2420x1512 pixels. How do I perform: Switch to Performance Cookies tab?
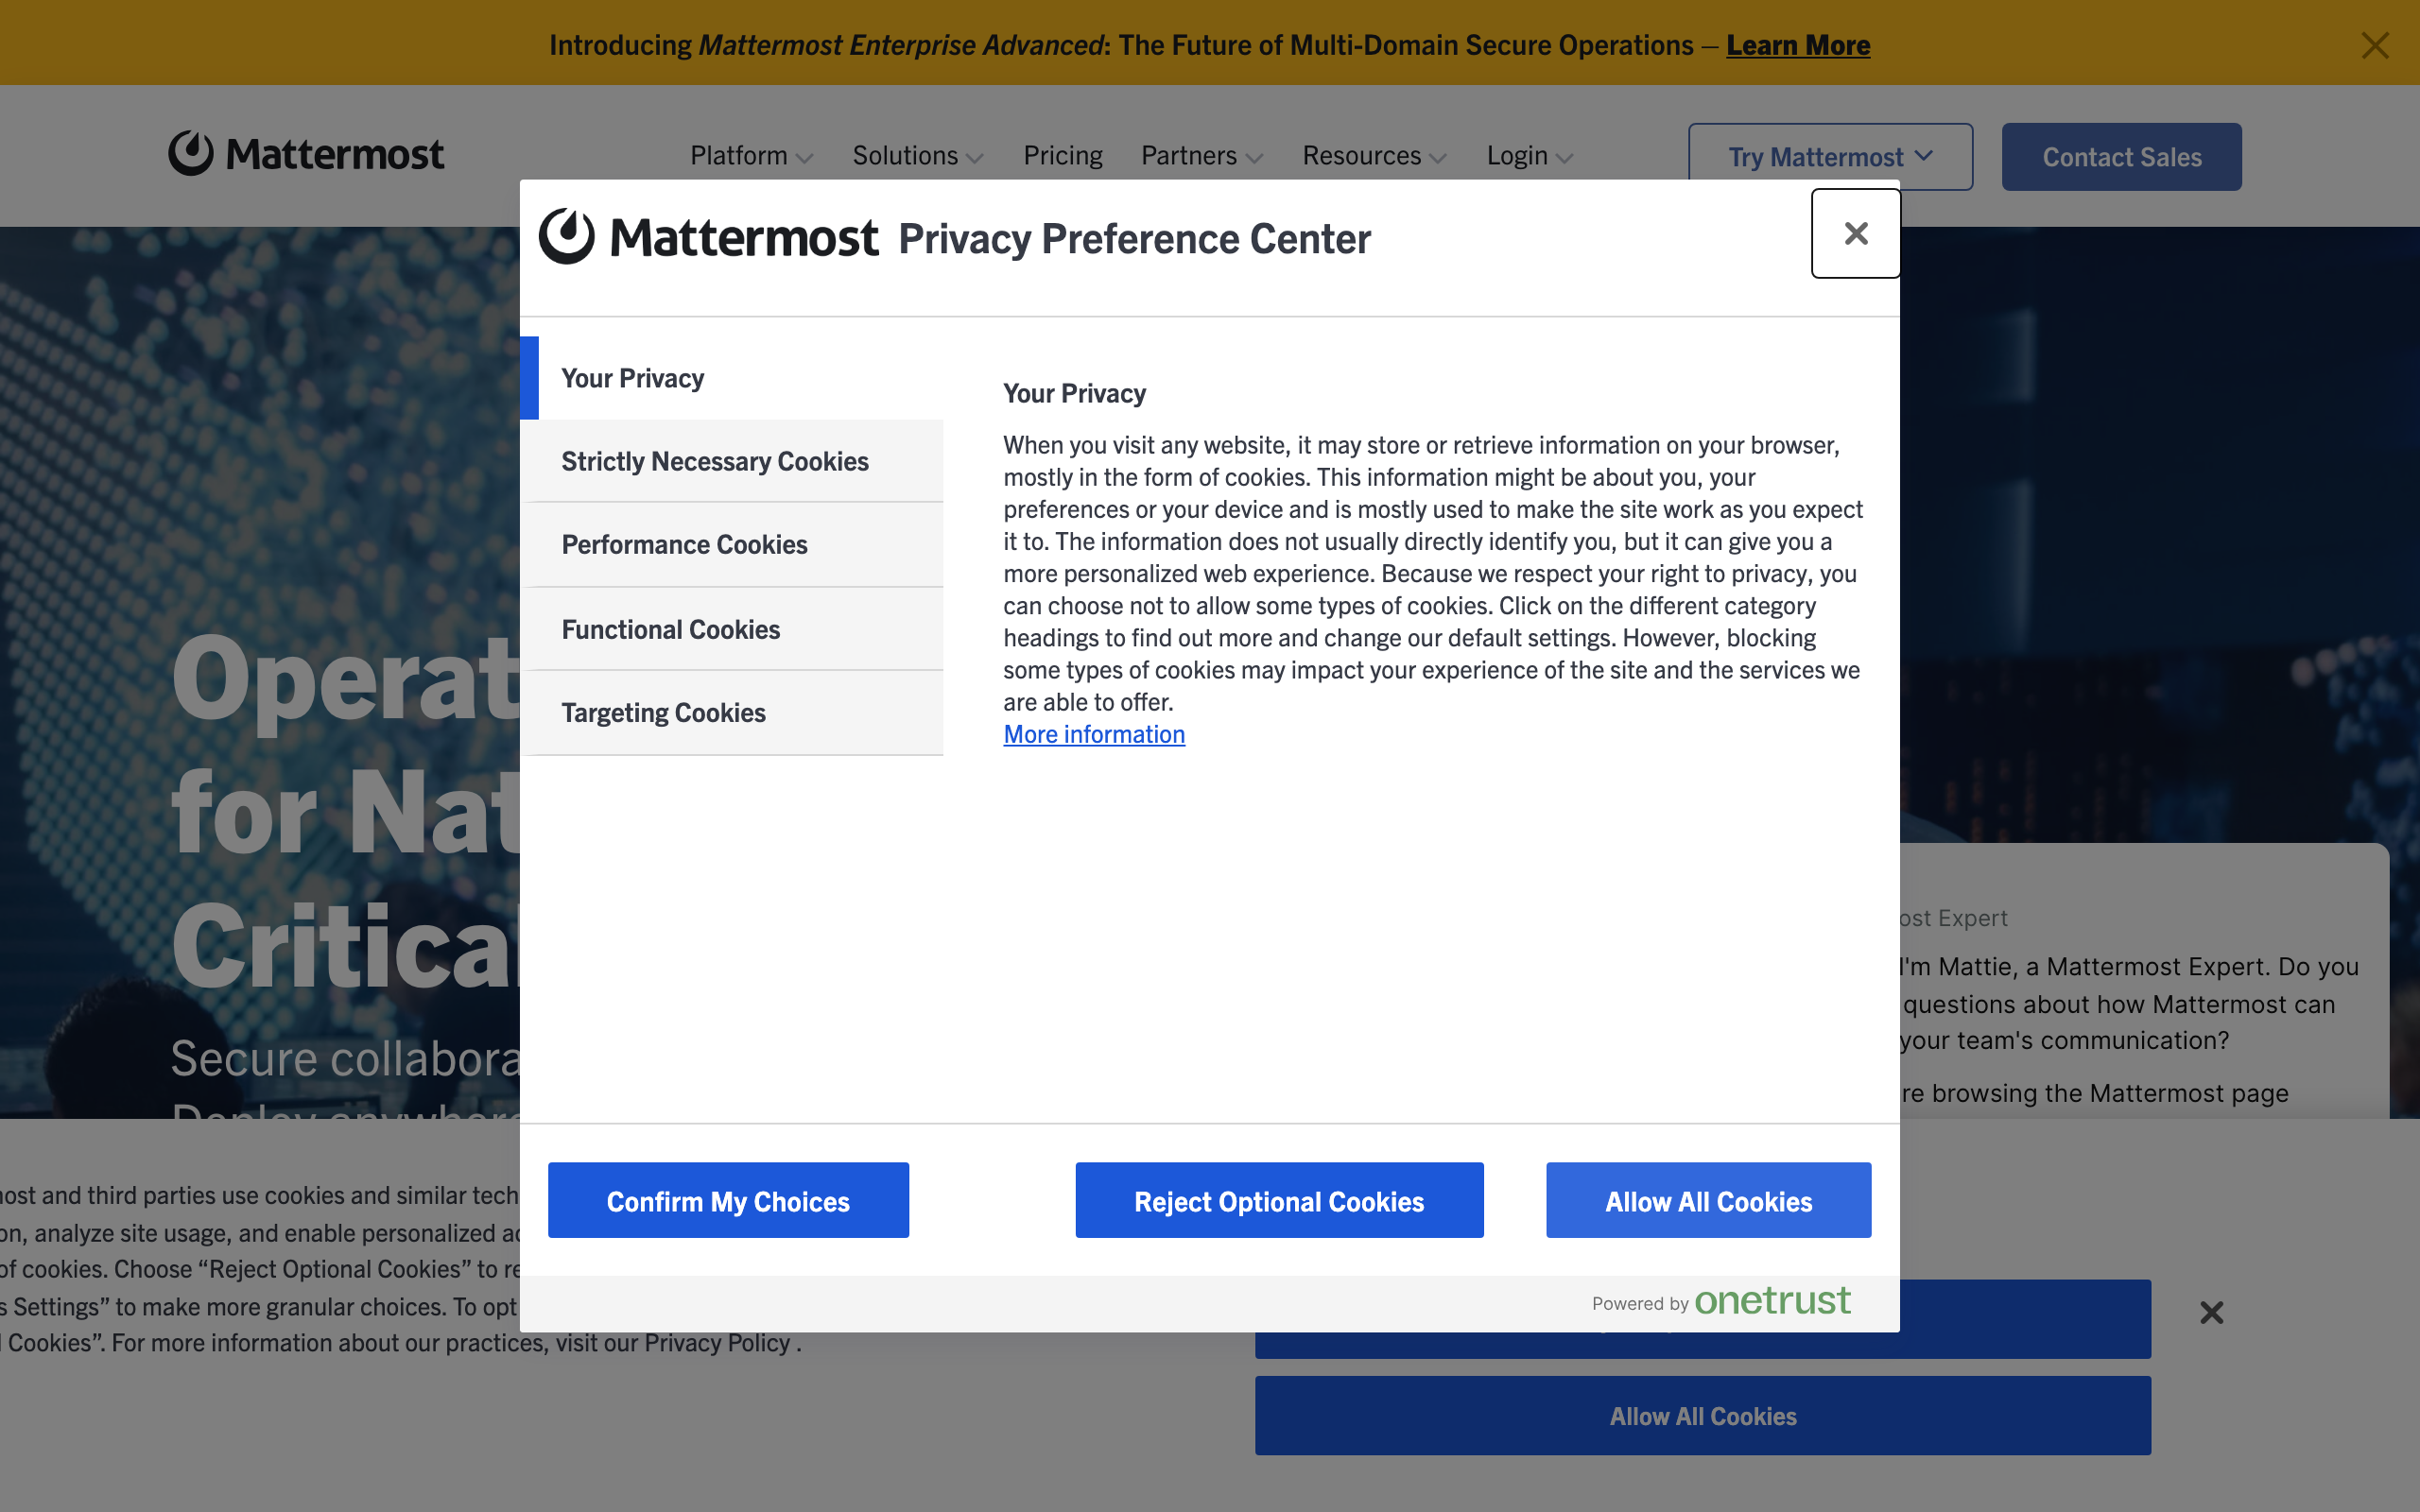point(684,545)
